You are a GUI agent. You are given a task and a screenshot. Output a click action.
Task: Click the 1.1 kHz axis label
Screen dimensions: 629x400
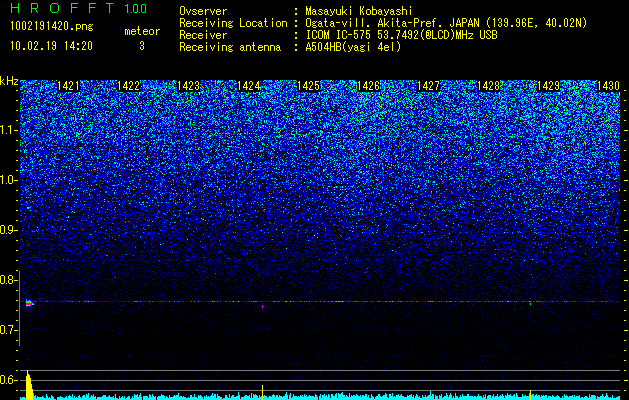pyautogui.click(x=7, y=130)
